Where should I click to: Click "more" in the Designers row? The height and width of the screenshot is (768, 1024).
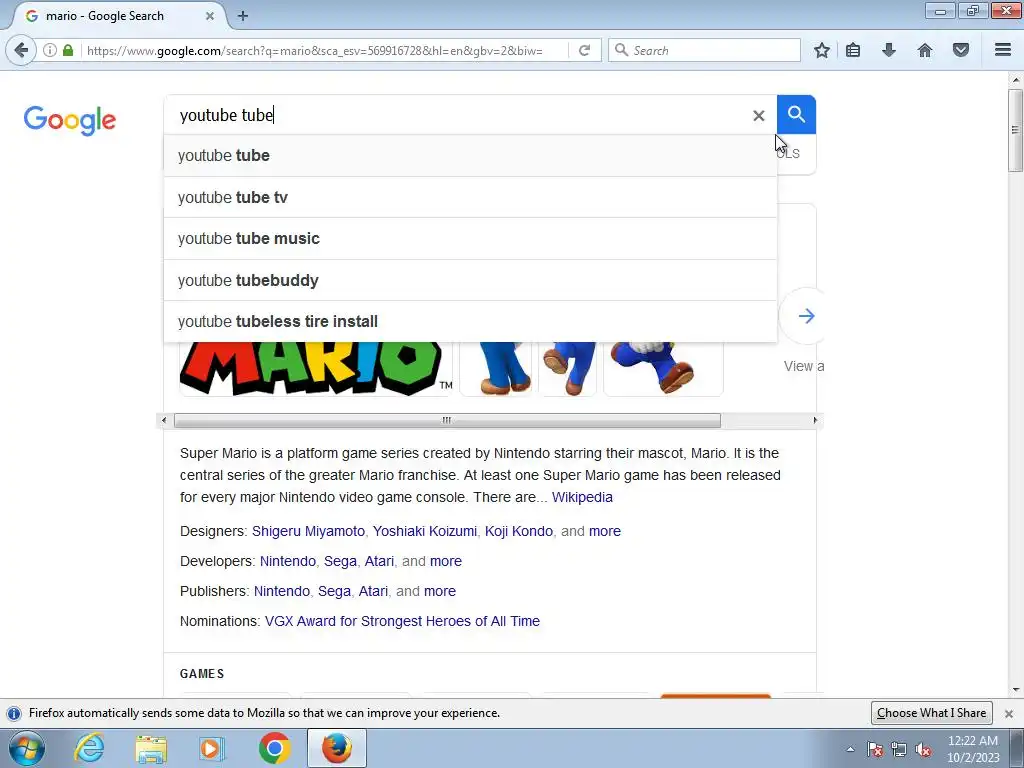click(605, 531)
